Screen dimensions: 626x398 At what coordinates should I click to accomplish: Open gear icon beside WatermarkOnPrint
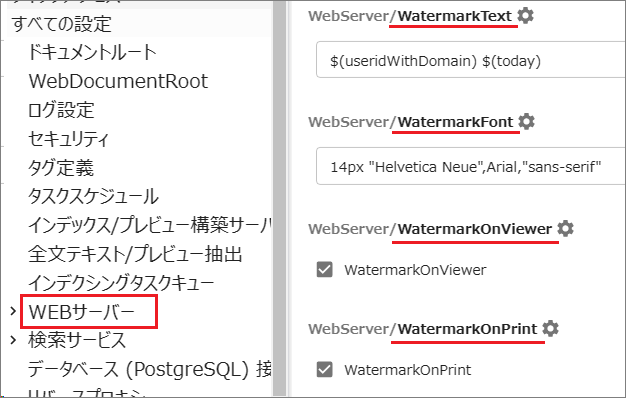[x=551, y=329]
